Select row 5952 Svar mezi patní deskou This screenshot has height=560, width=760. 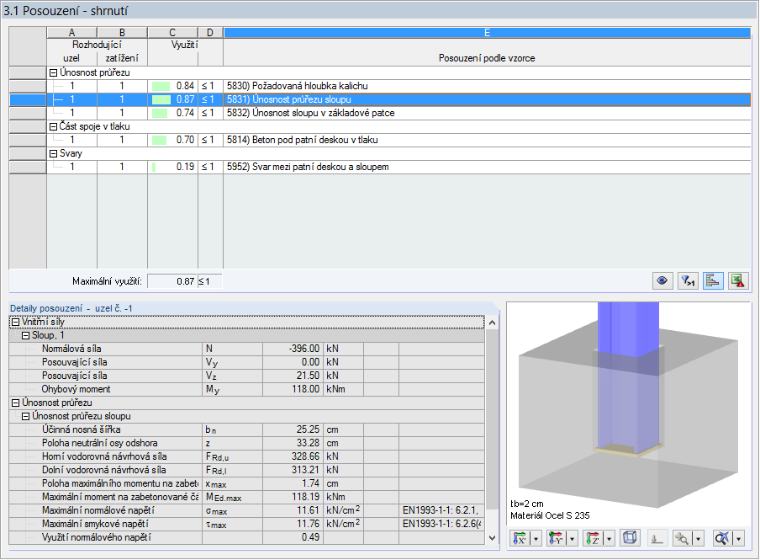click(380, 167)
